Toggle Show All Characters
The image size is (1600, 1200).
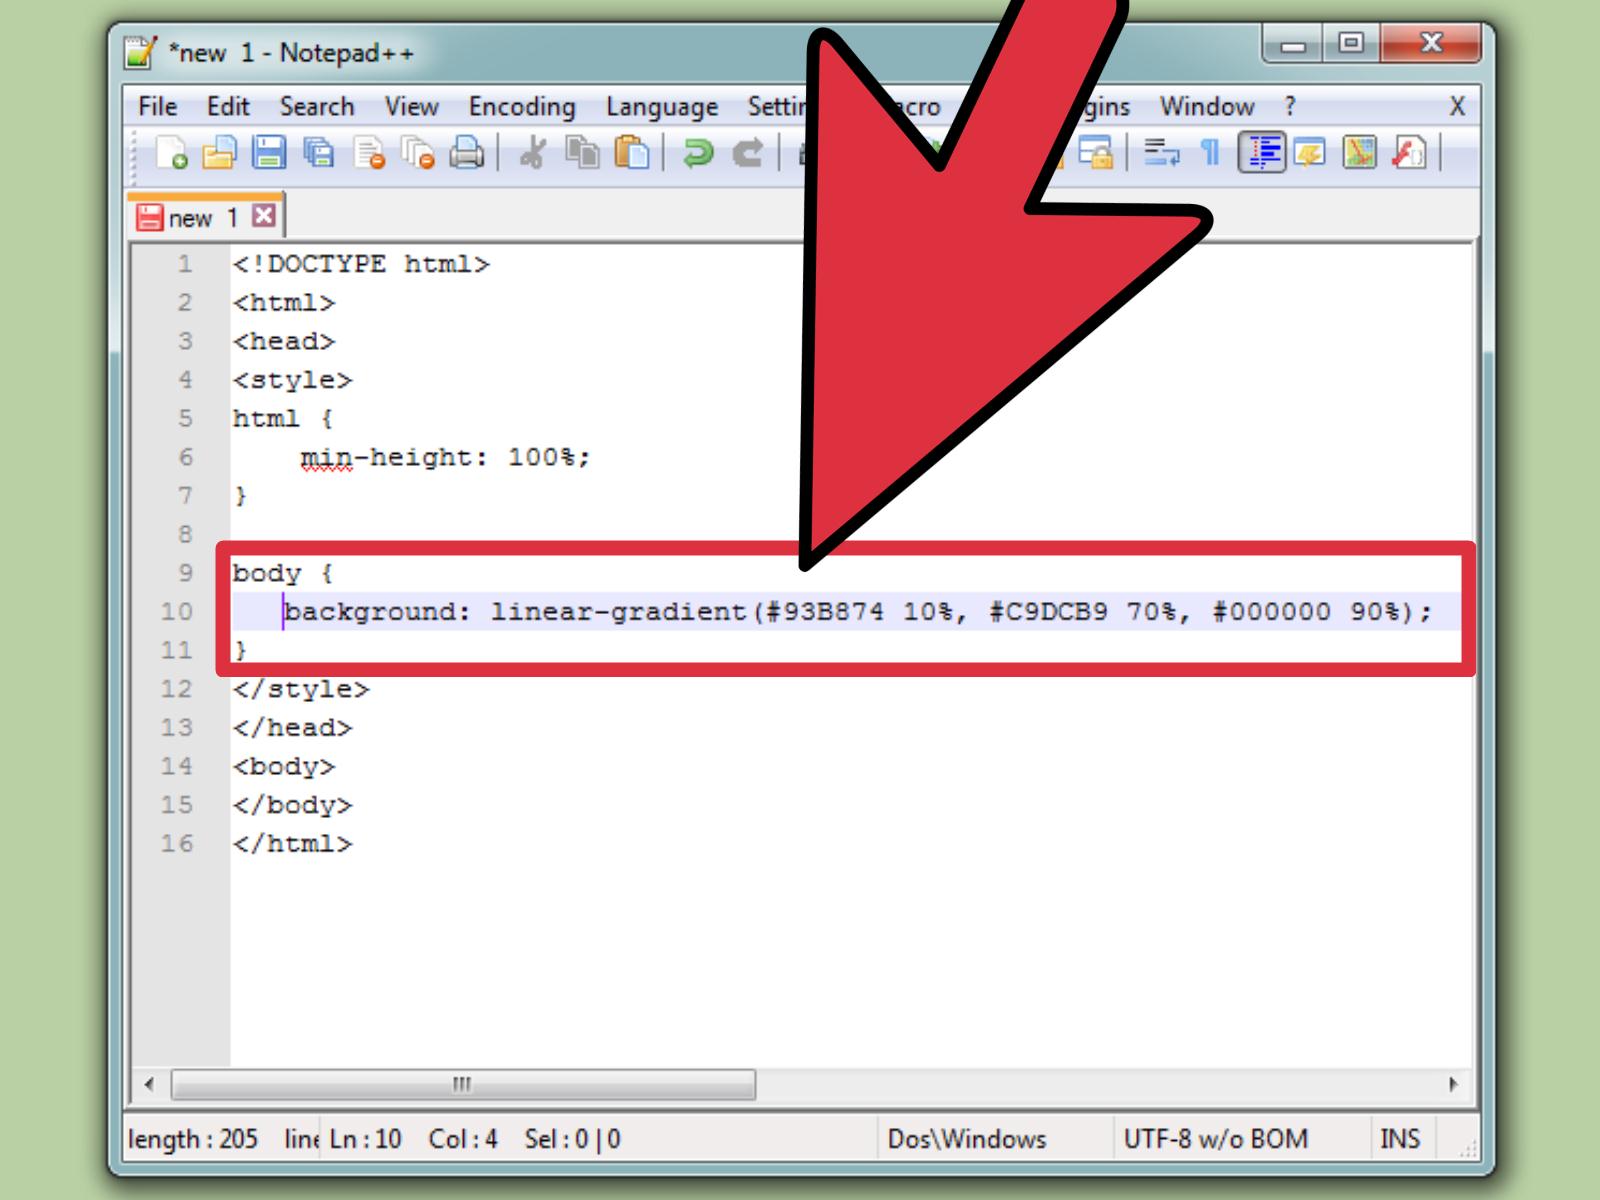(x=1210, y=152)
